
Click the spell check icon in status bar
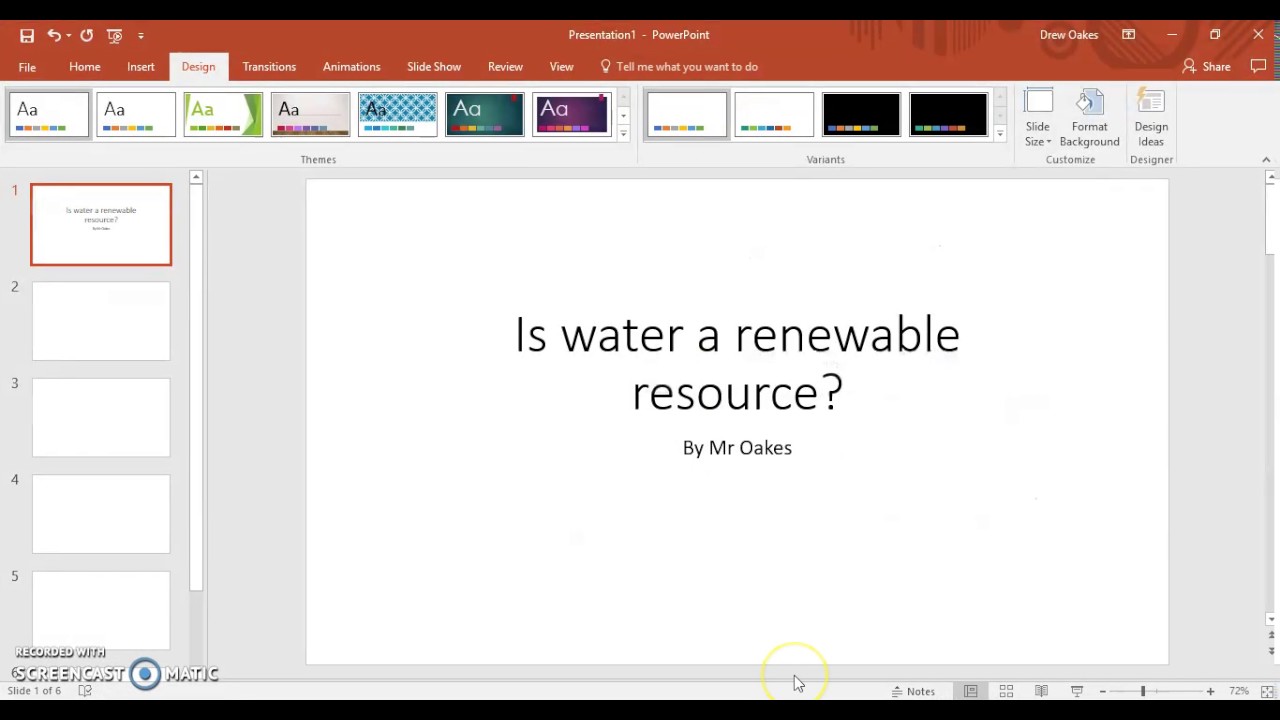coord(85,691)
